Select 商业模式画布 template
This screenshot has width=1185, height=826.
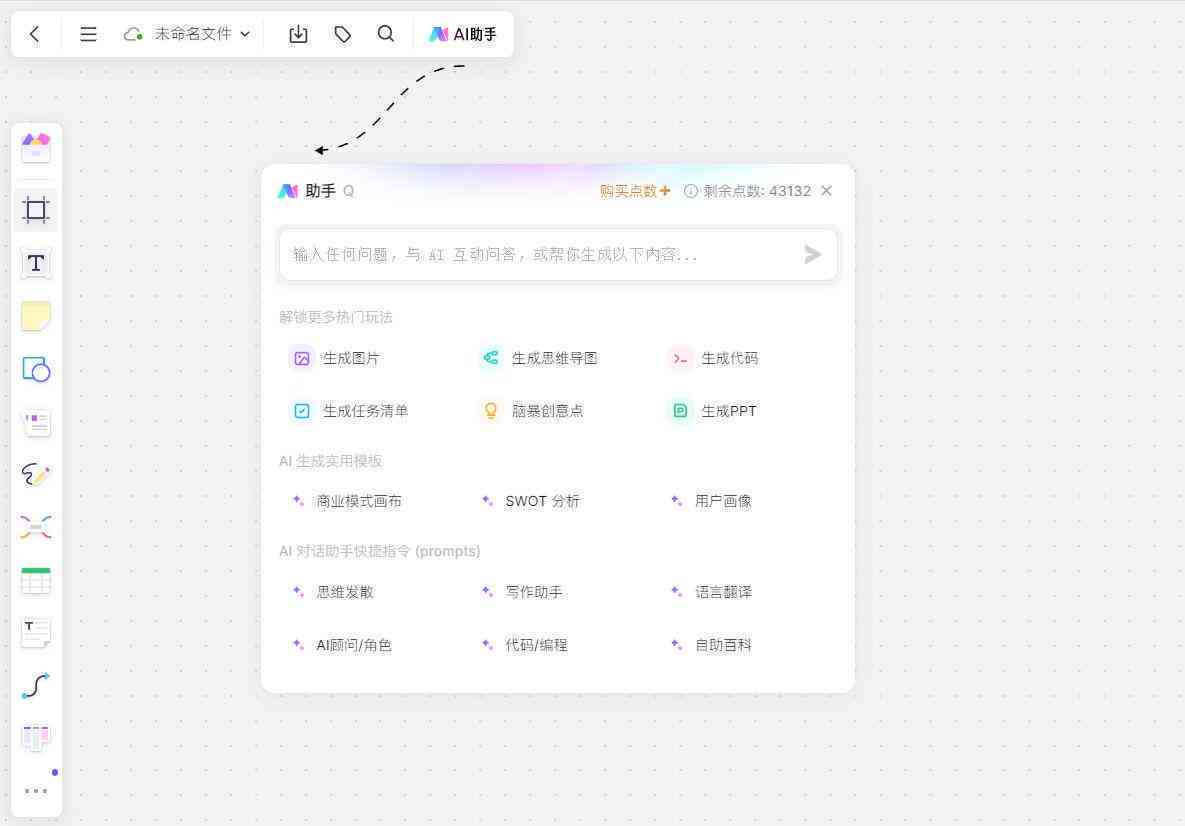[x=347, y=501]
